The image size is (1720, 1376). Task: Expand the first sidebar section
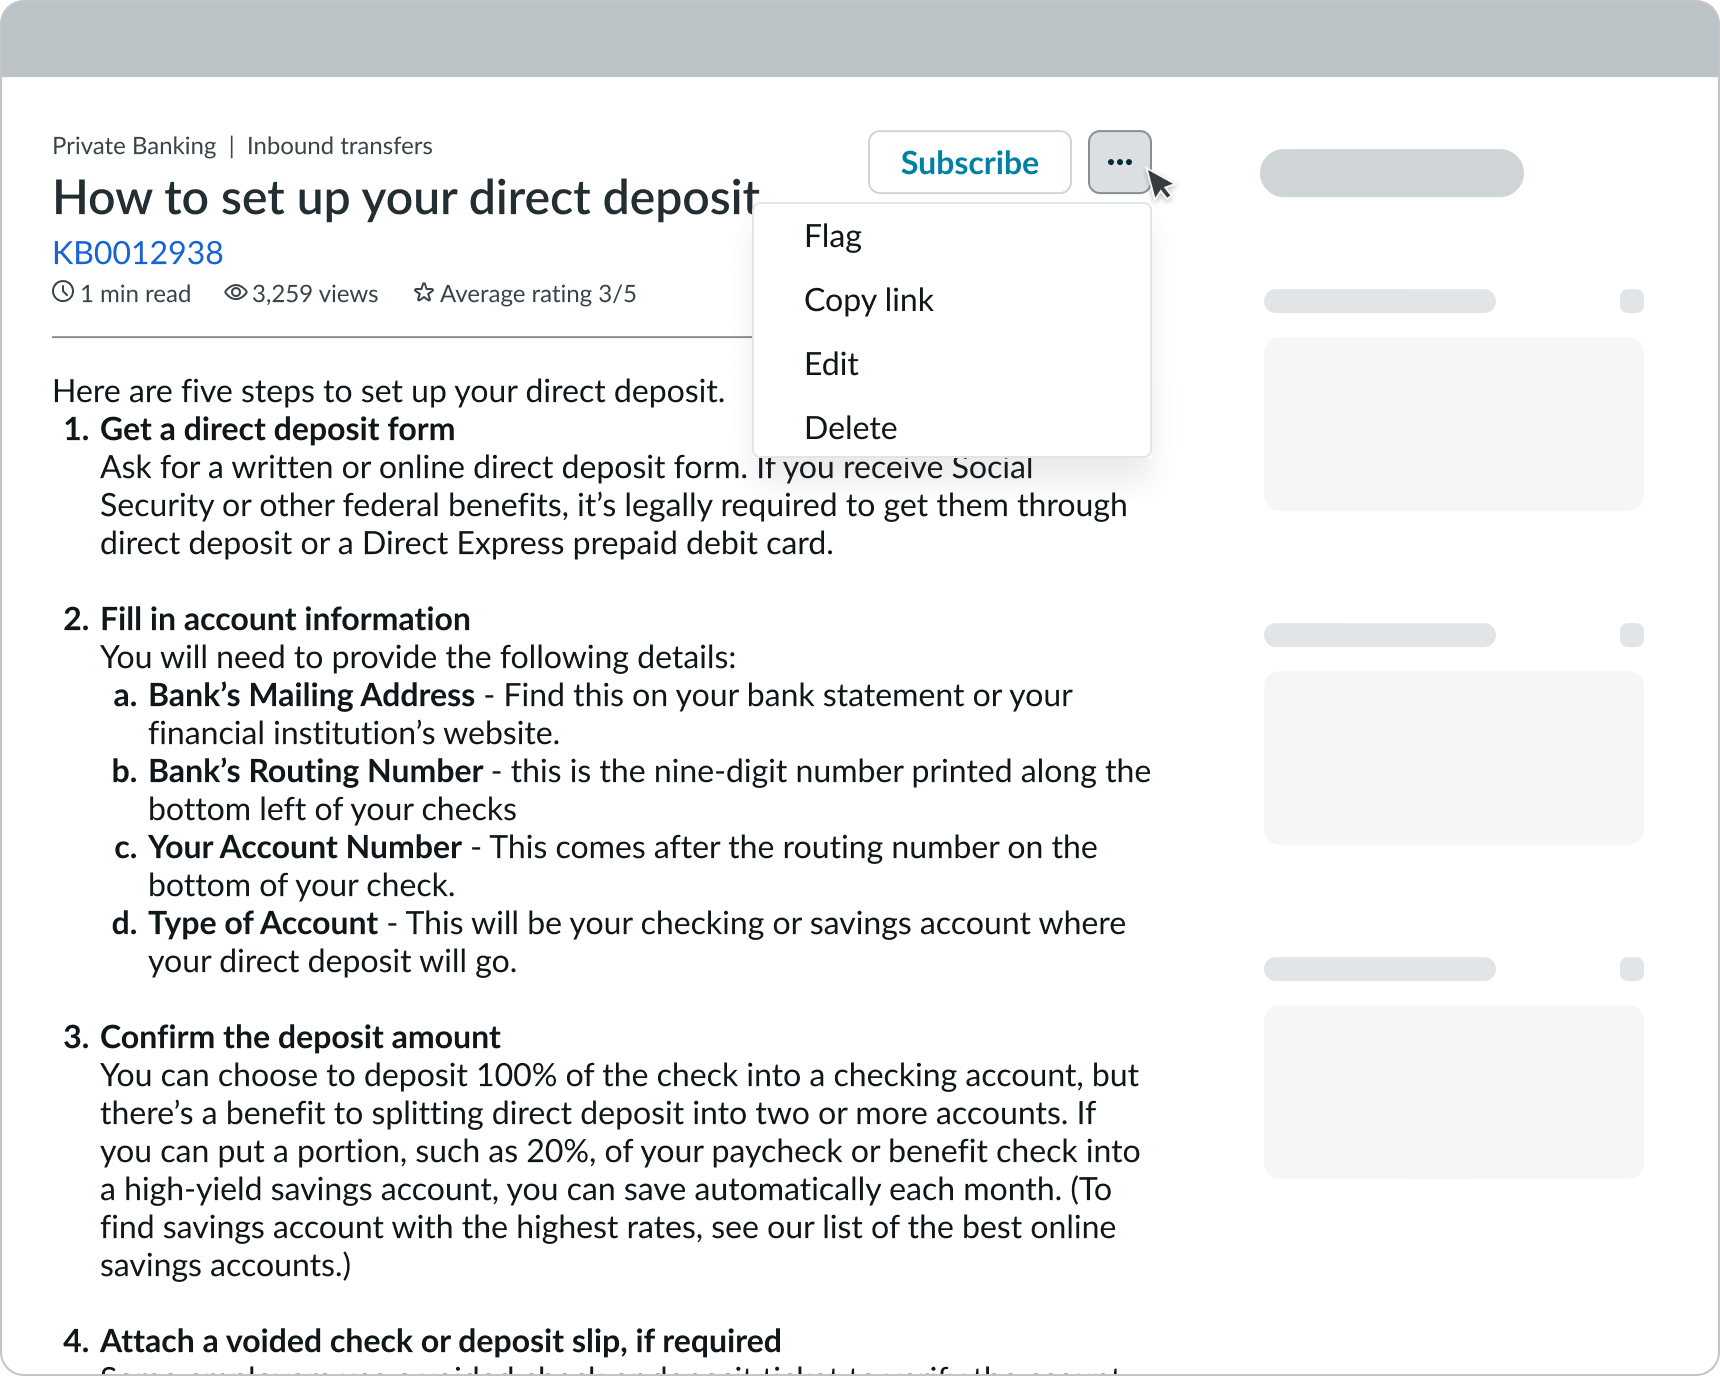pyautogui.click(x=1632, y=301)
